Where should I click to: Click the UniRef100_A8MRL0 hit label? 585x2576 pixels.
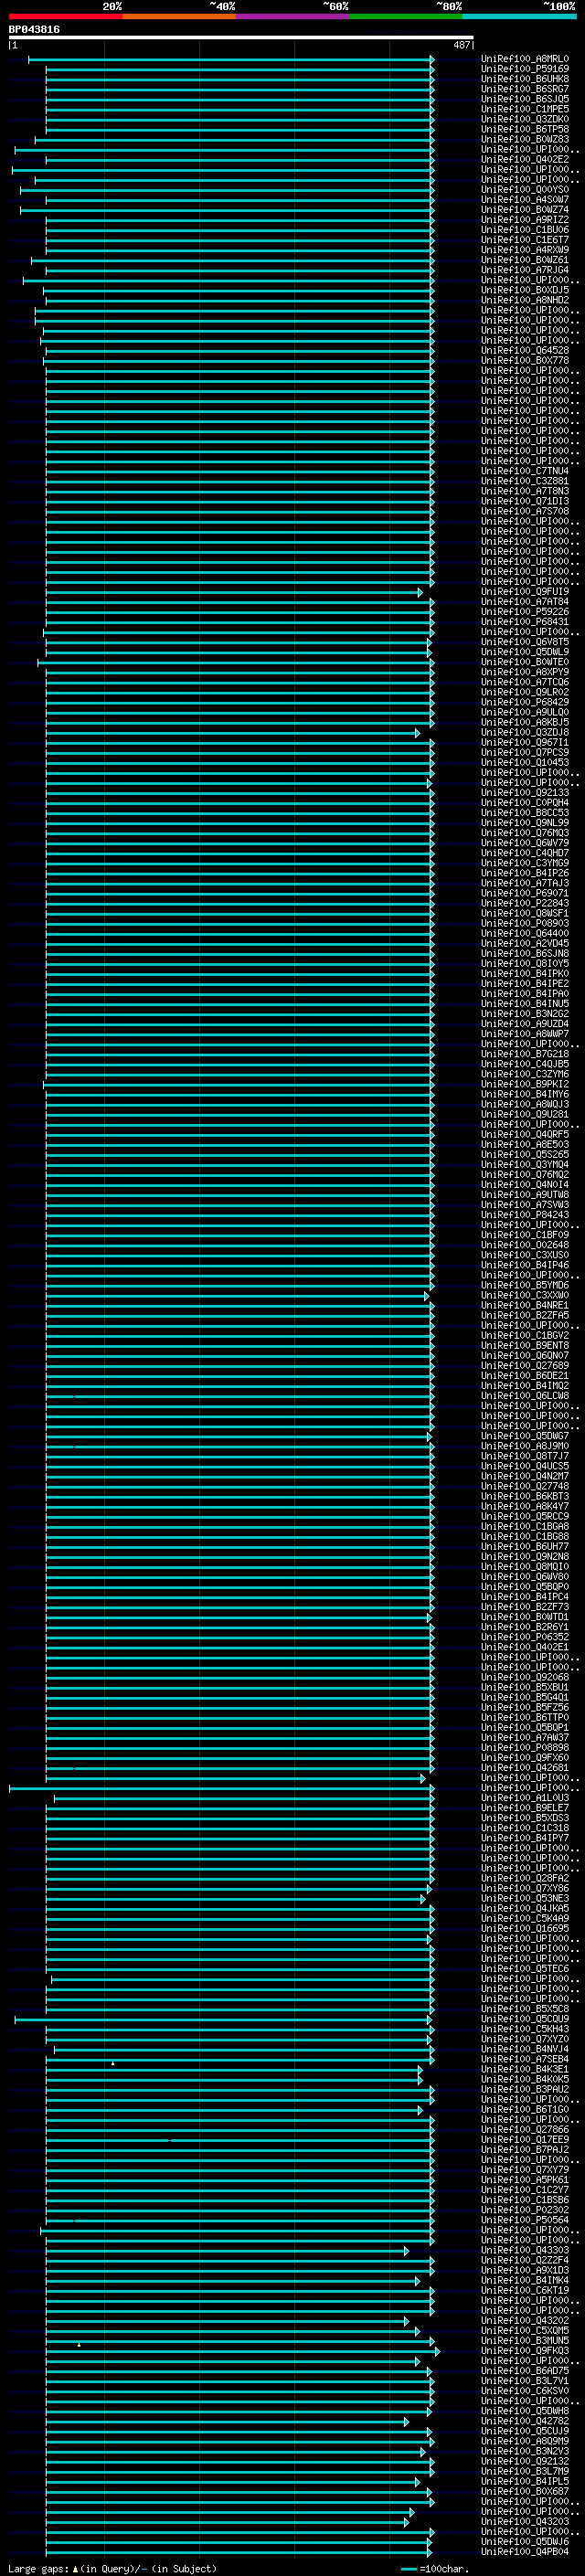524,59
